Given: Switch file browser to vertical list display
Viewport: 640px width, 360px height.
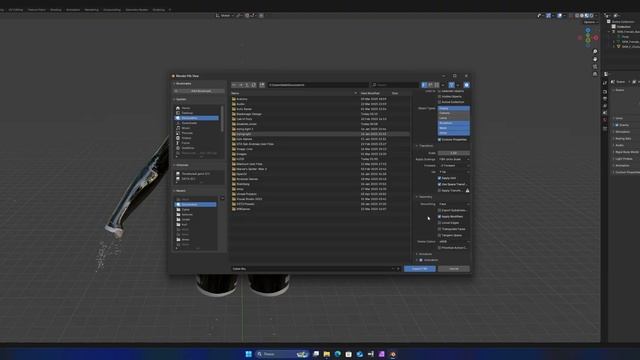Looking at the screenshot, I should tap(424, 85).
